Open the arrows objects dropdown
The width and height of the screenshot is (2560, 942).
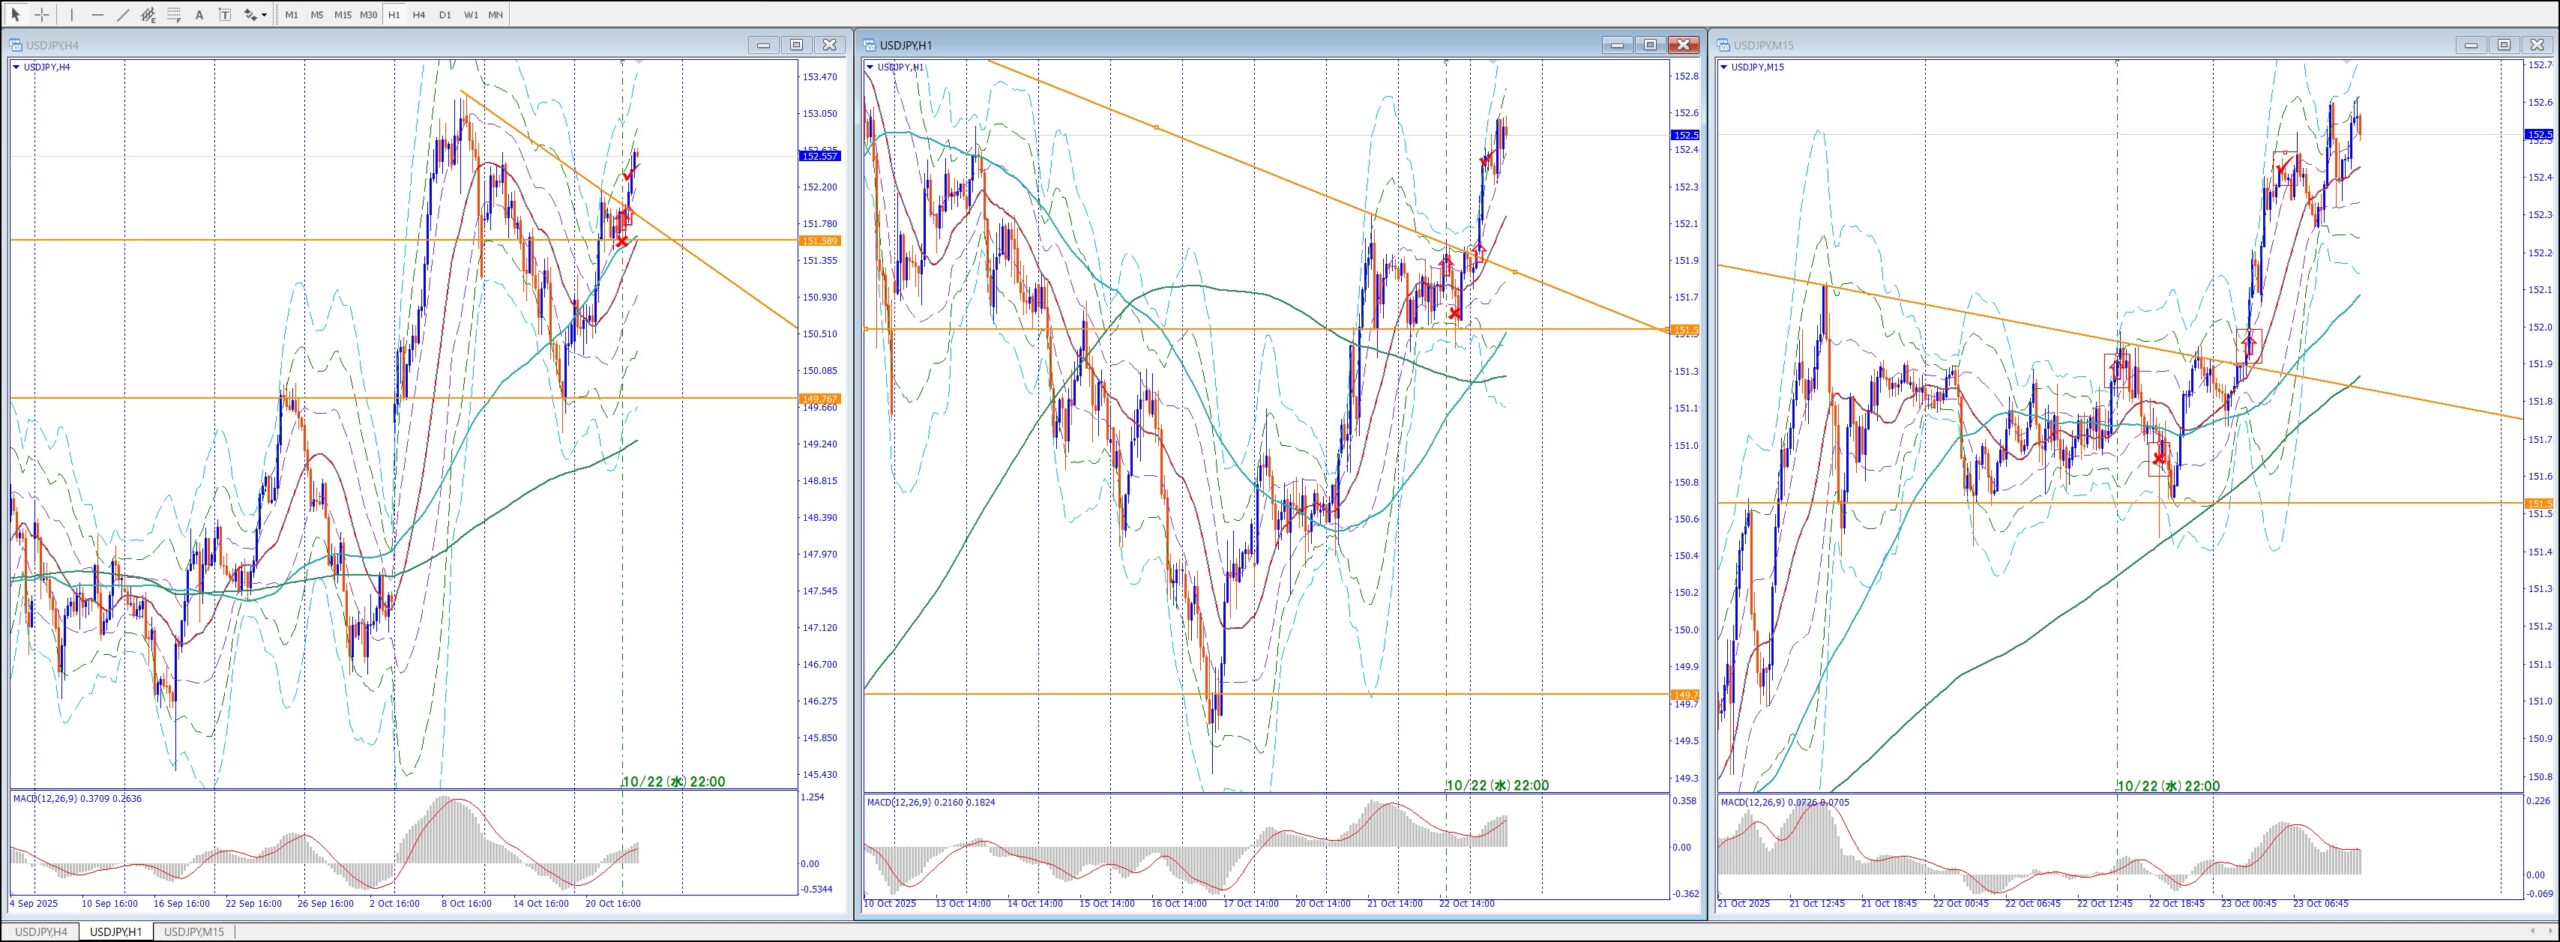point(264,14)
